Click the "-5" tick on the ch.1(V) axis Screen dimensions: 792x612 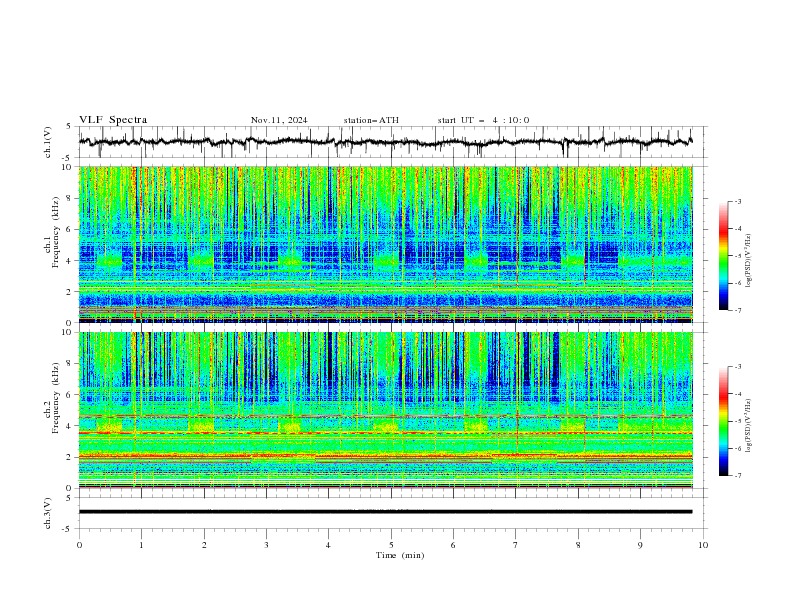tap(68, 158)
